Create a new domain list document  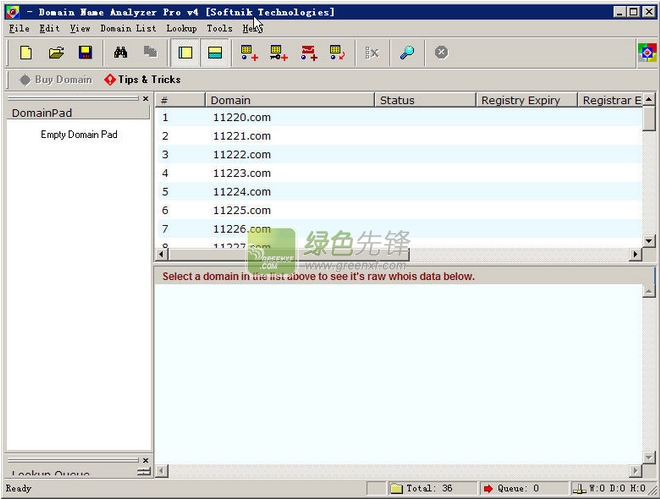(26, 53)
